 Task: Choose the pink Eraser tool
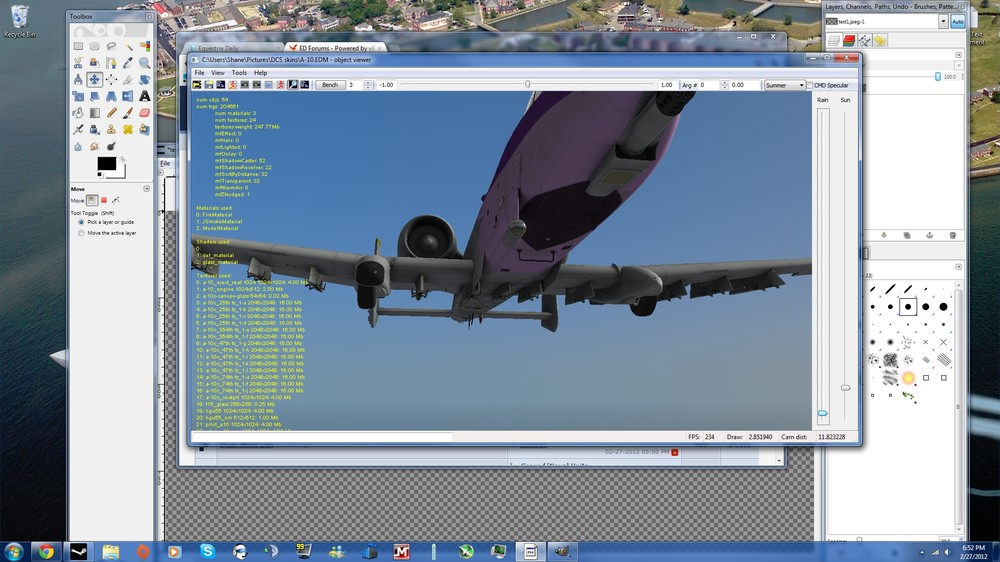(144, 113)
